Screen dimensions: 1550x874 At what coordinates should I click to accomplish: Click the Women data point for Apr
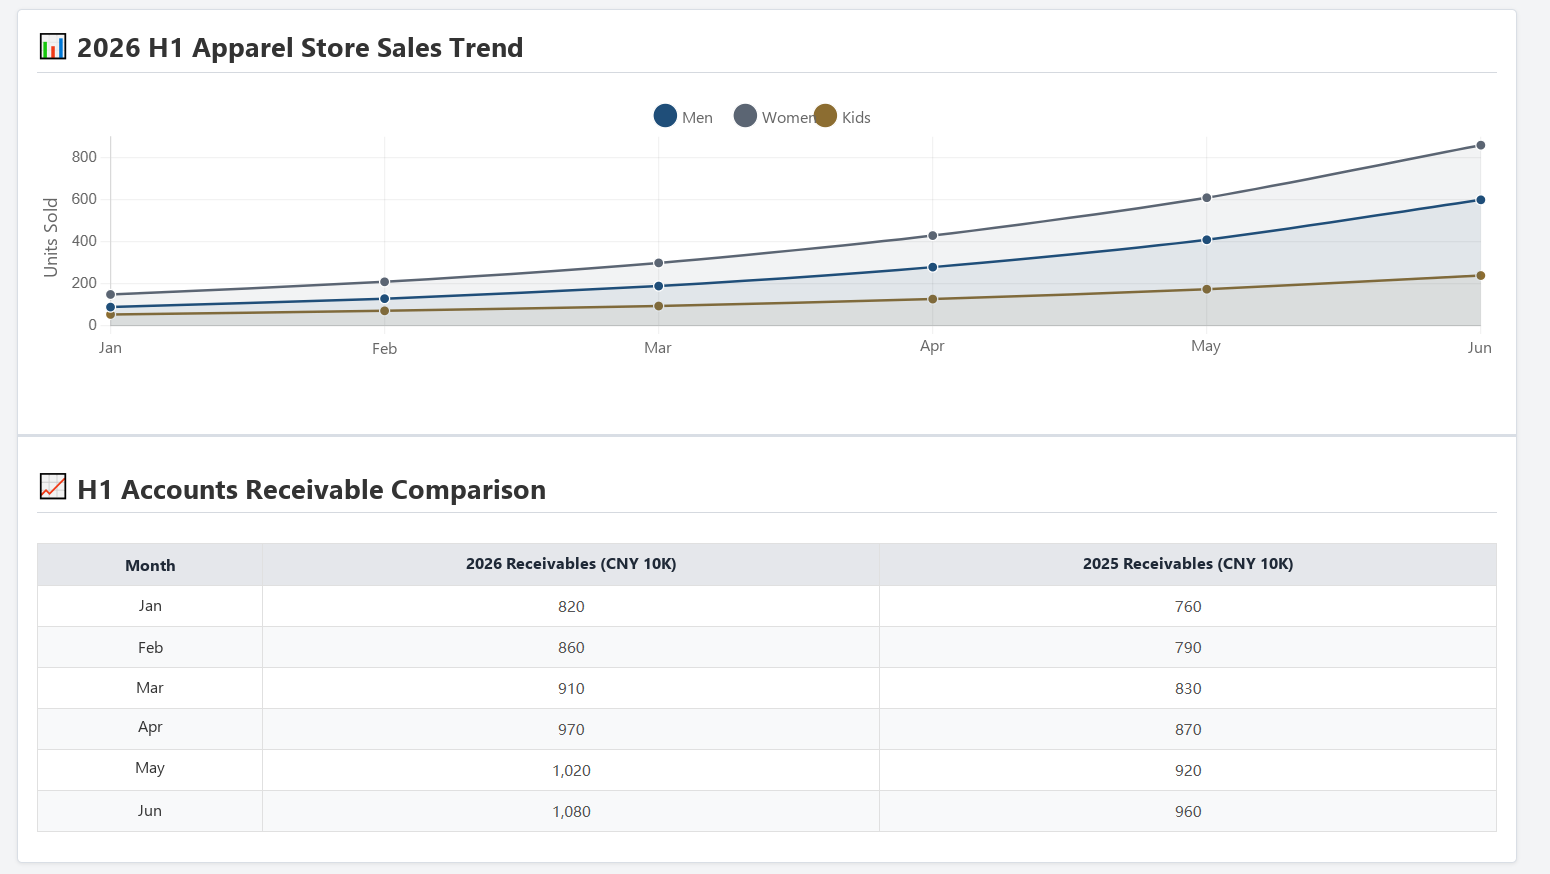pos(932,236)
